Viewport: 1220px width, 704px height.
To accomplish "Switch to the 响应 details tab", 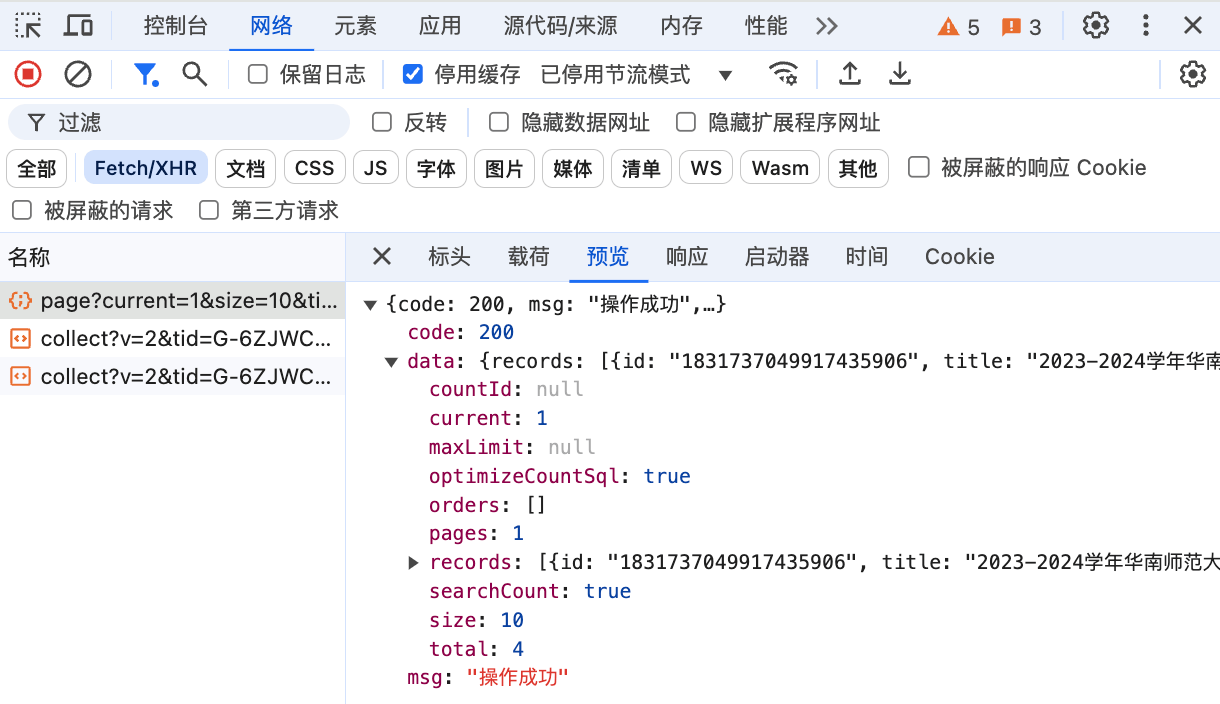I will pyautogui.click(x=687, y=257).
